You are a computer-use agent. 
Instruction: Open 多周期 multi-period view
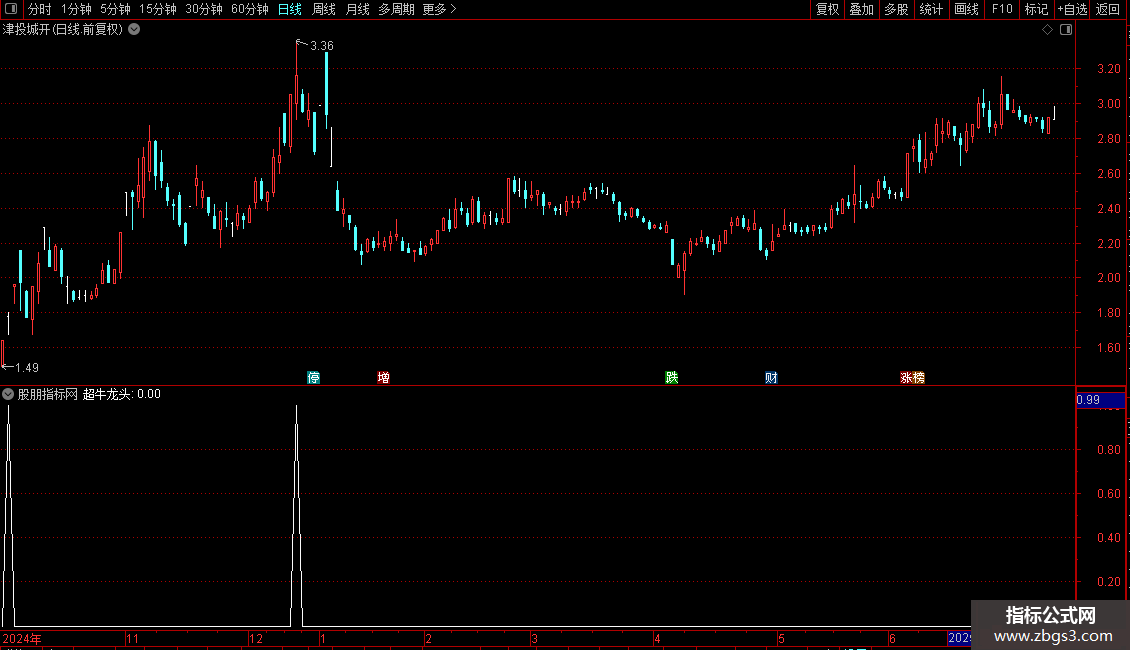click(x=396, y=9)
